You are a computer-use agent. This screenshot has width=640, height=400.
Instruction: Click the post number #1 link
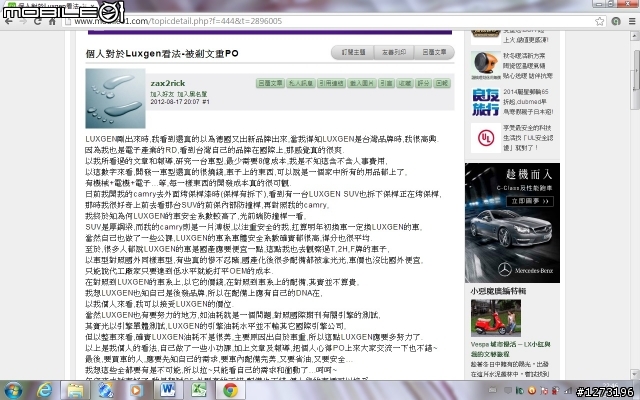(x=206, y=102)
